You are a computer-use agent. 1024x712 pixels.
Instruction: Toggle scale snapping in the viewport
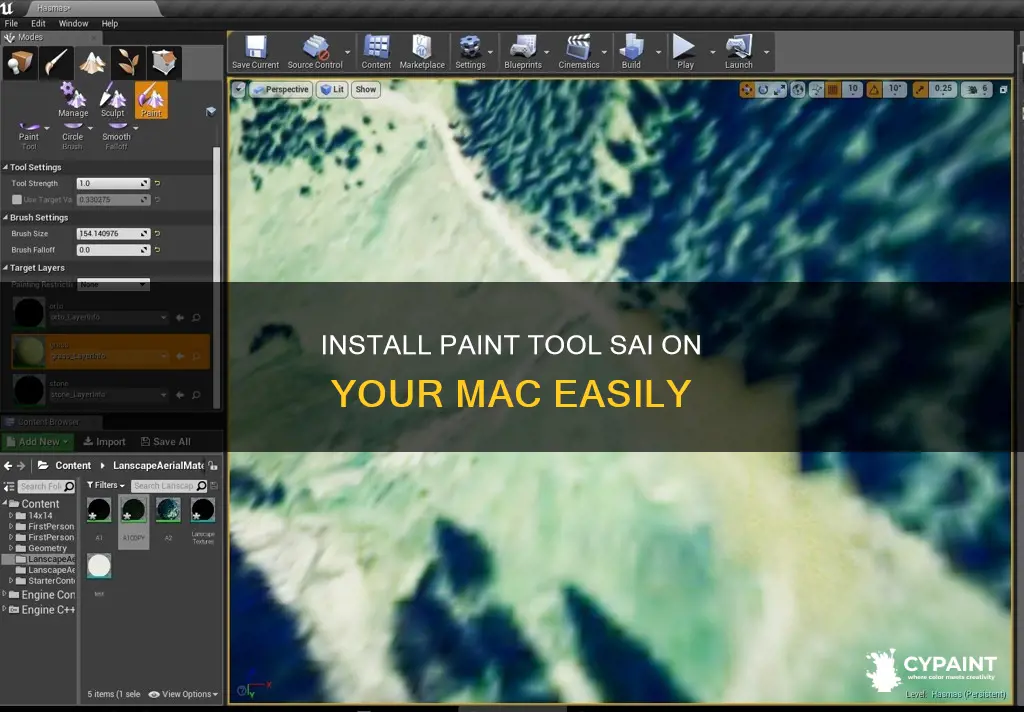point(920,90)
